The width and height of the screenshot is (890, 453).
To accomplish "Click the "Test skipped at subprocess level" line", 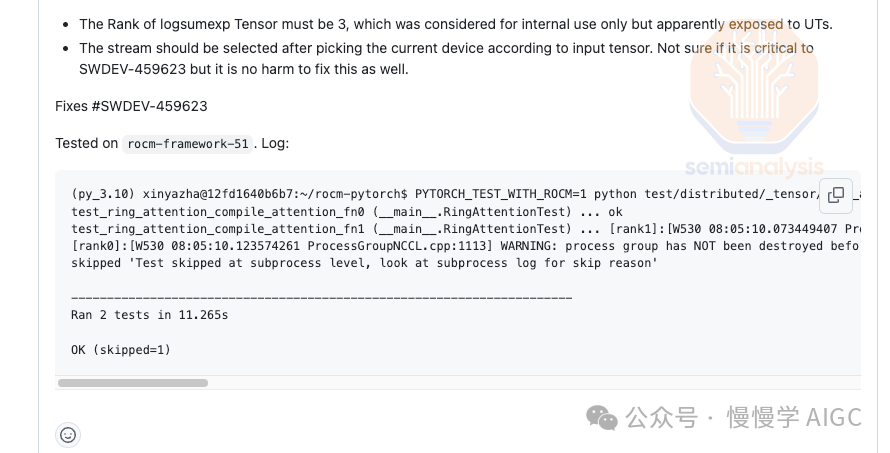I will pyautogui.click(x=364, y=263).
